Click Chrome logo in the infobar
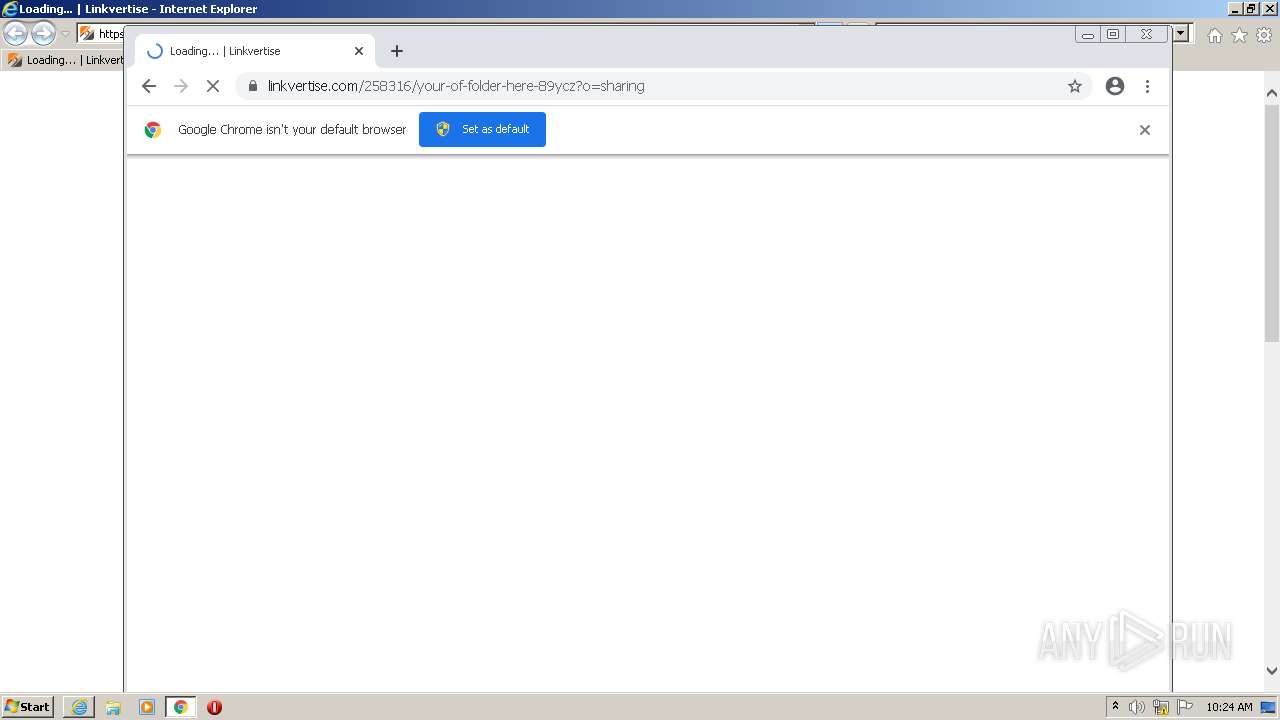This screenshot has height=720, width=1280. tap(153, 130)
